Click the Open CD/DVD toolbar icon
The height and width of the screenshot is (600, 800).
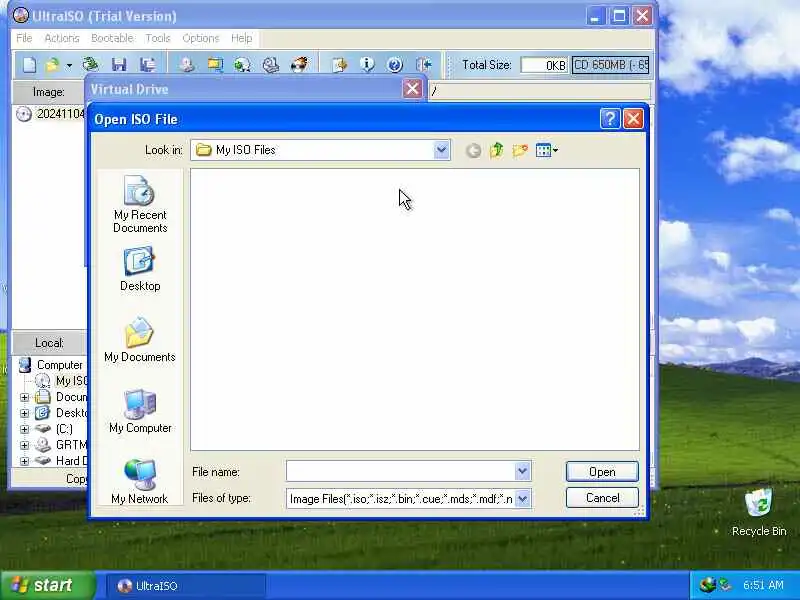click(90, 65)
